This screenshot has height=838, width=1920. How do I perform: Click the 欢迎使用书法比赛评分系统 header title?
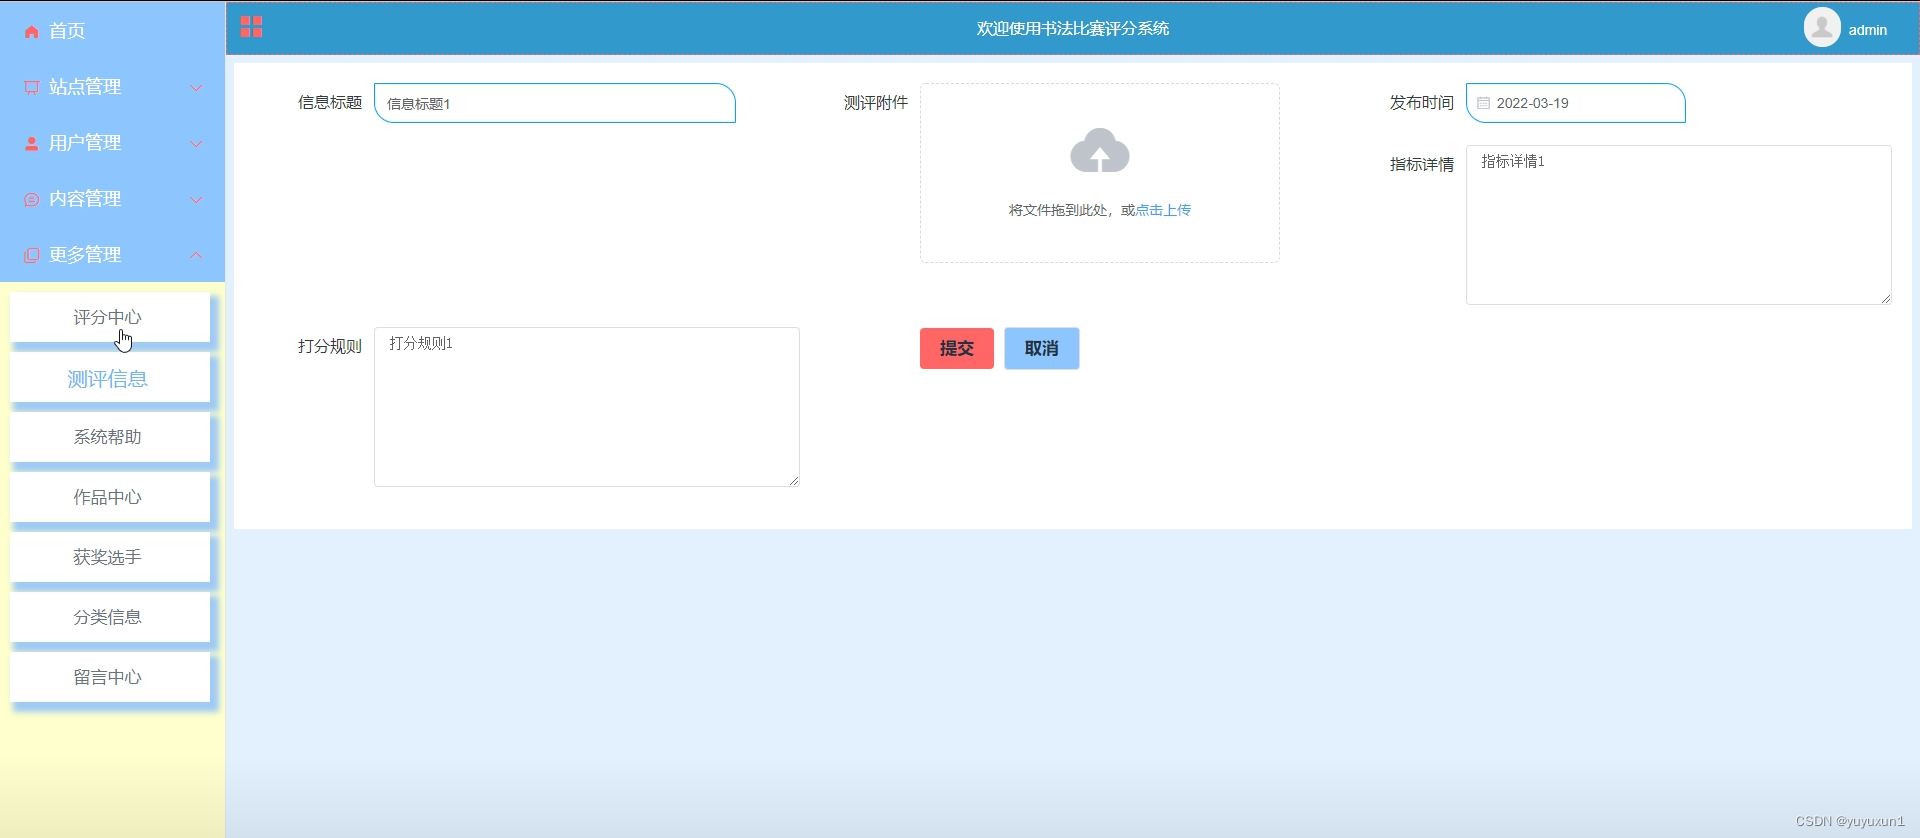click(x=1073, y=28)
